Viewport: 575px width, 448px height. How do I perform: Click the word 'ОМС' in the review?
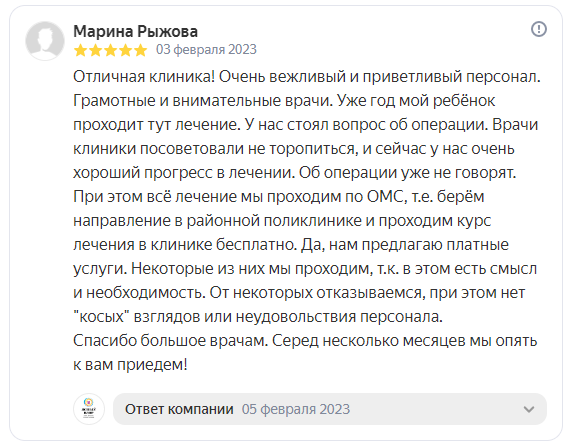(x=385, y=197)
